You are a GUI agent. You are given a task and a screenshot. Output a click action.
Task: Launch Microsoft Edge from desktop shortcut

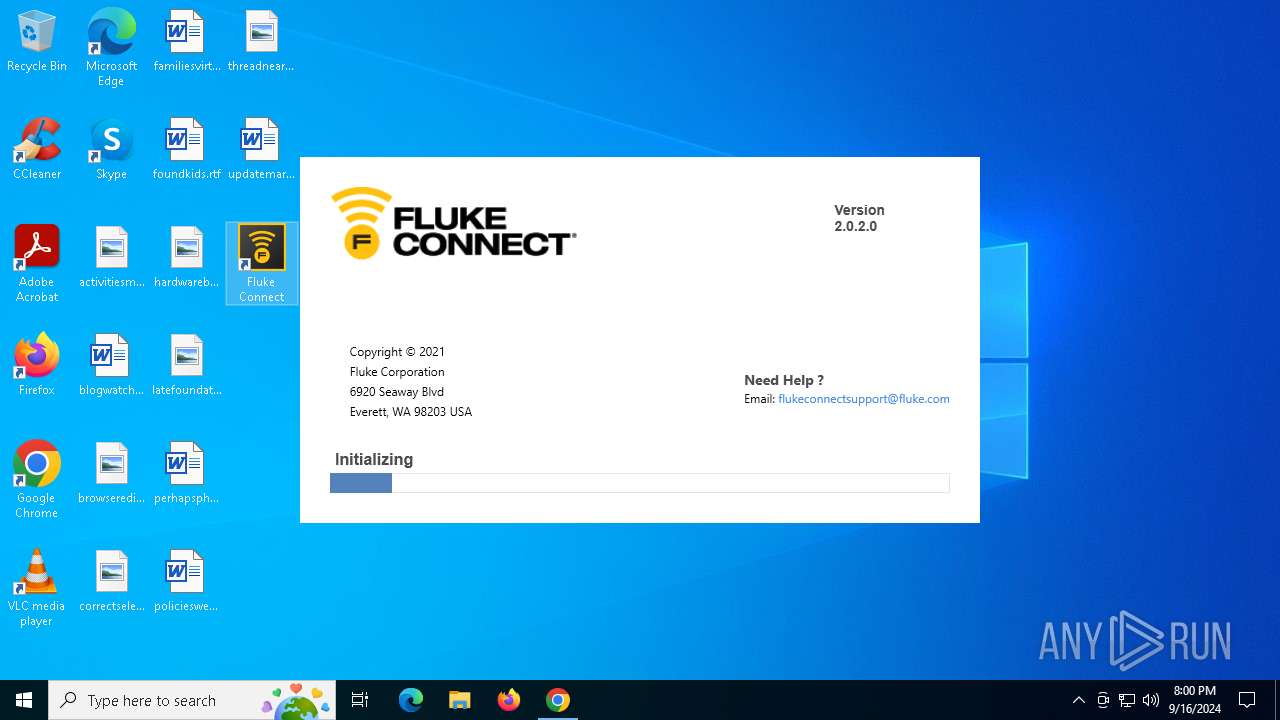pos(111,48)
